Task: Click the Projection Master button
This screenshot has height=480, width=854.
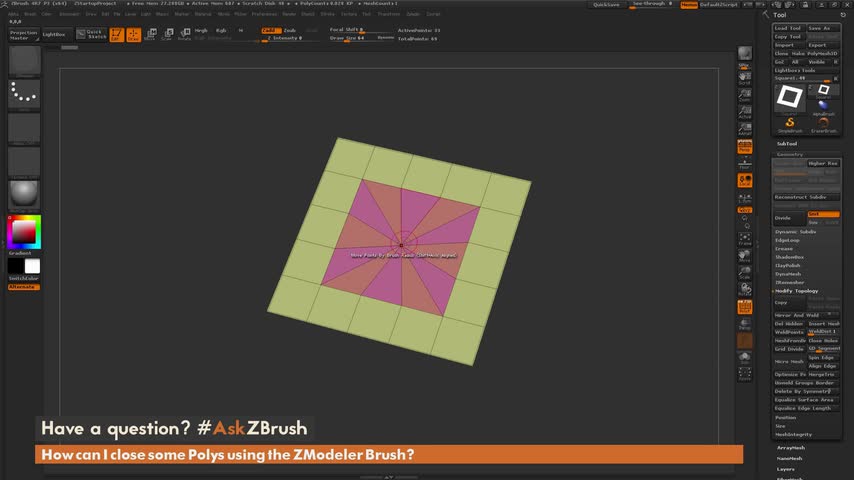Action: 24,35
